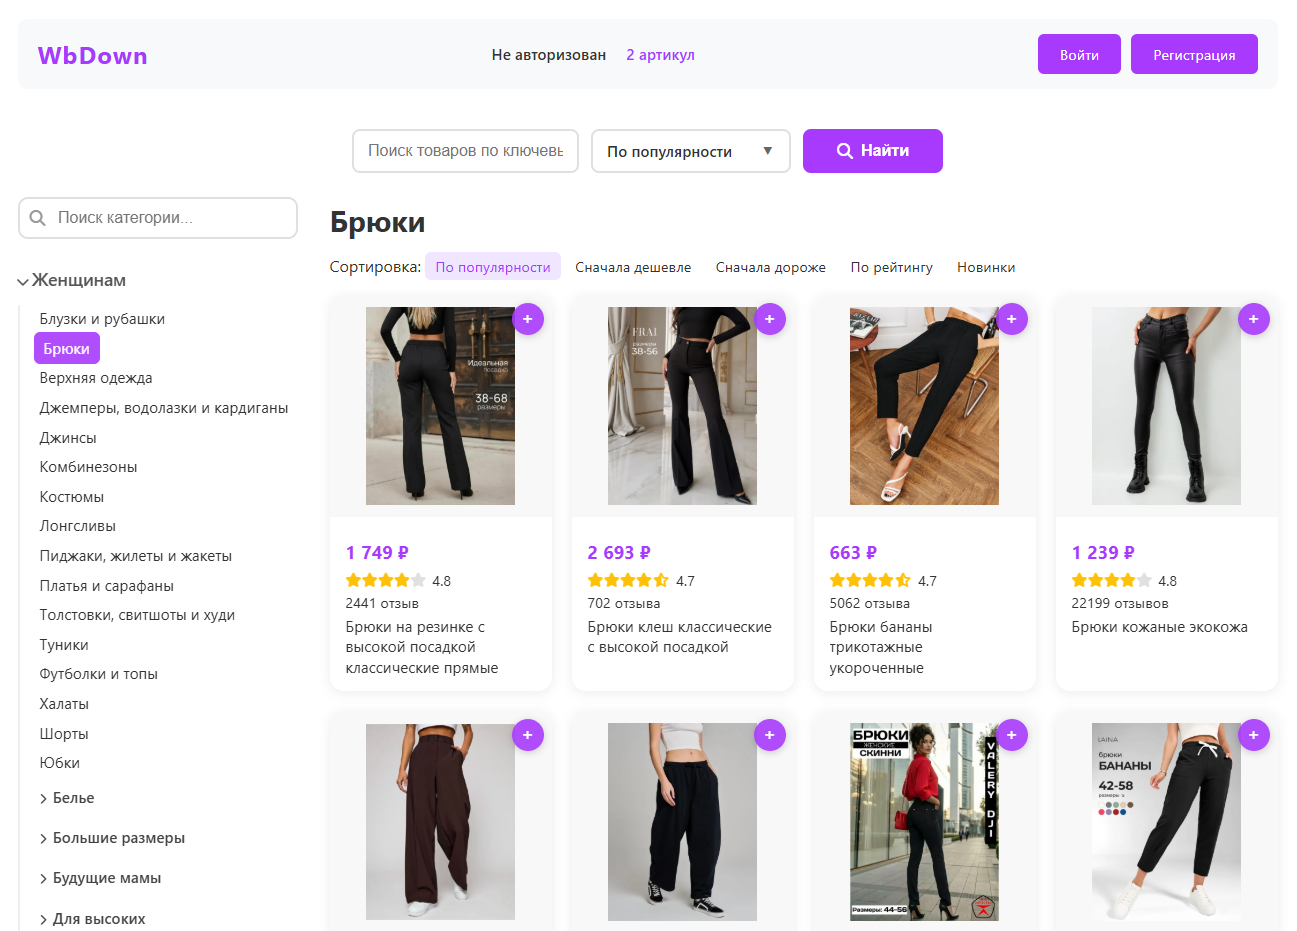Image resolution: width=1297 pixels, height=931 pixels.
Task: Collapse the Женщинам category section
Action: click(23, 282)
